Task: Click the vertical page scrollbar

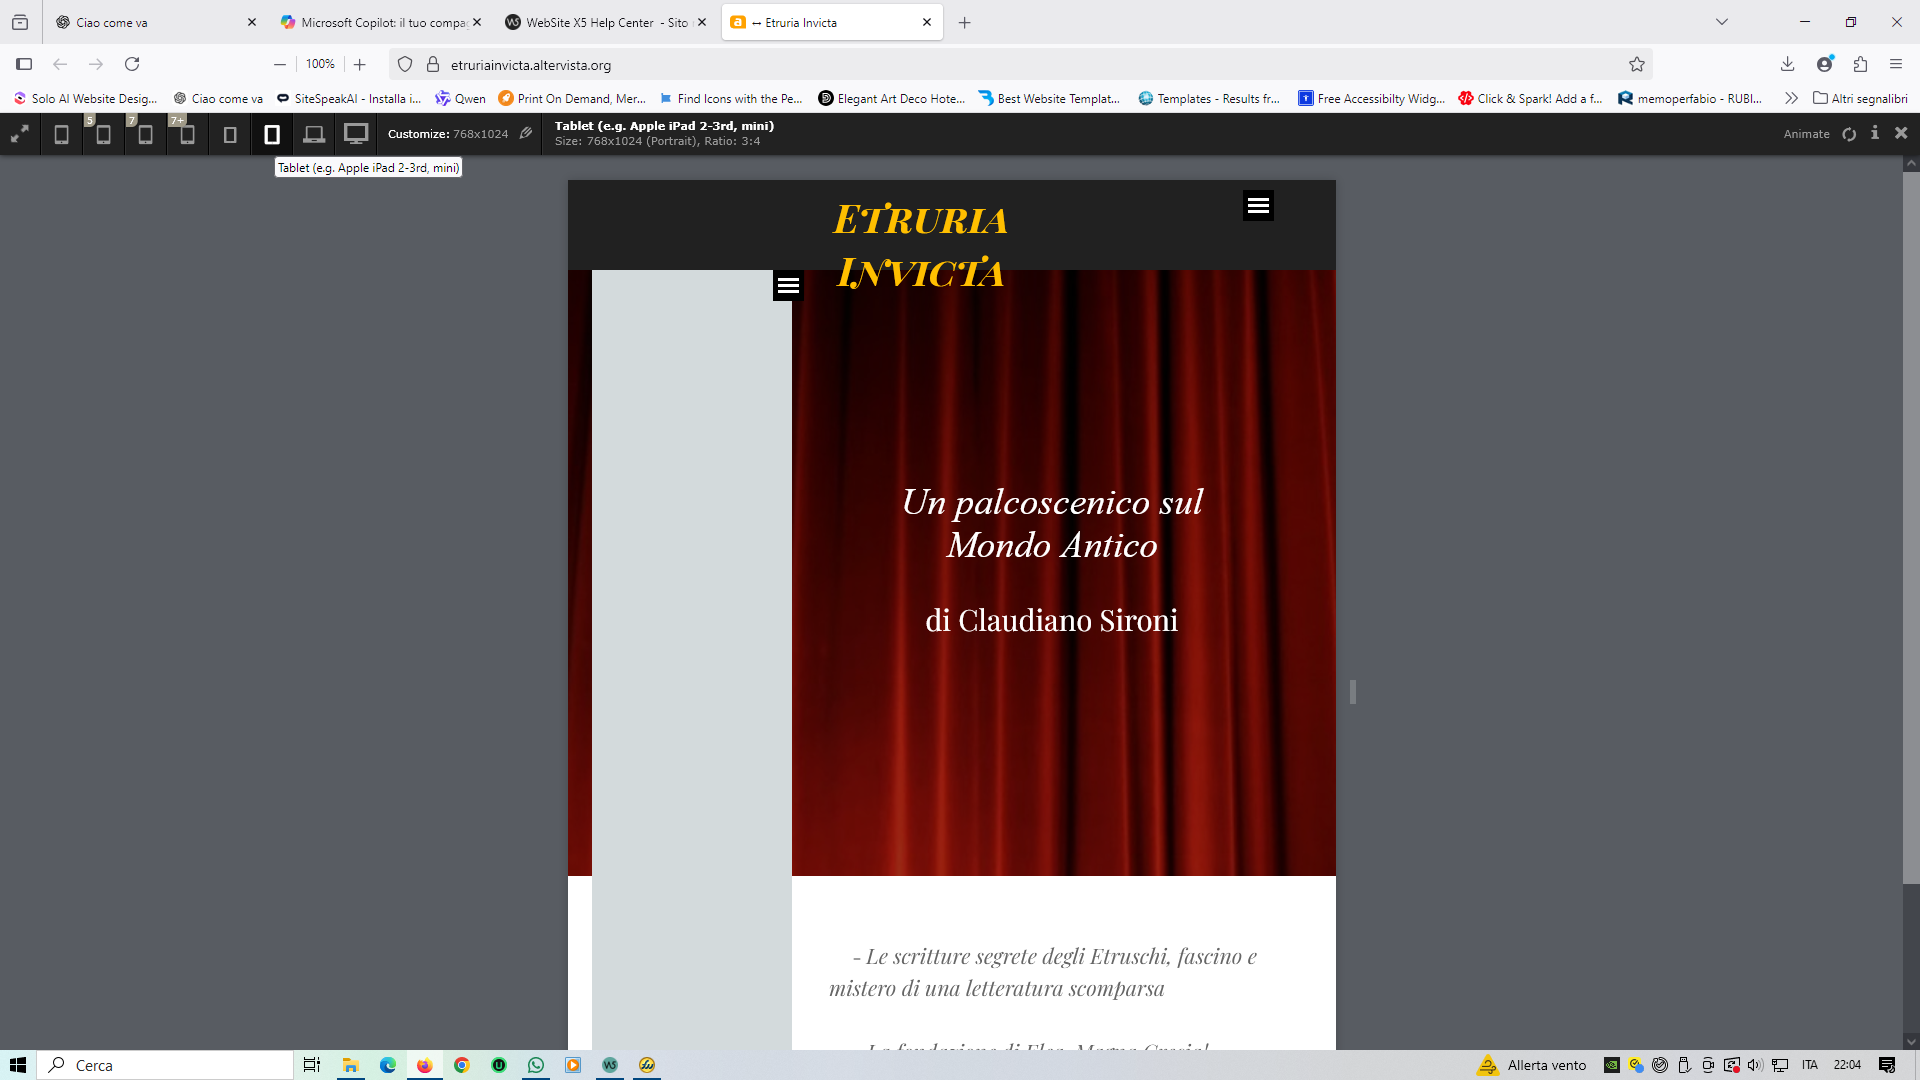Action: (x=1911, y=527)
